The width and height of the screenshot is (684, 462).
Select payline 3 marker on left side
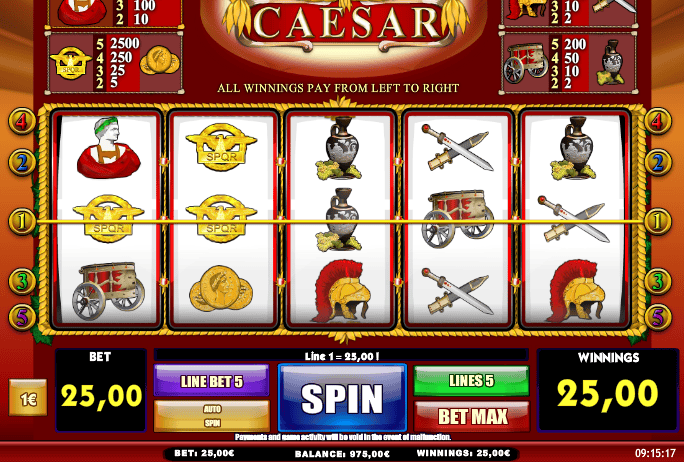pos(21,281)
